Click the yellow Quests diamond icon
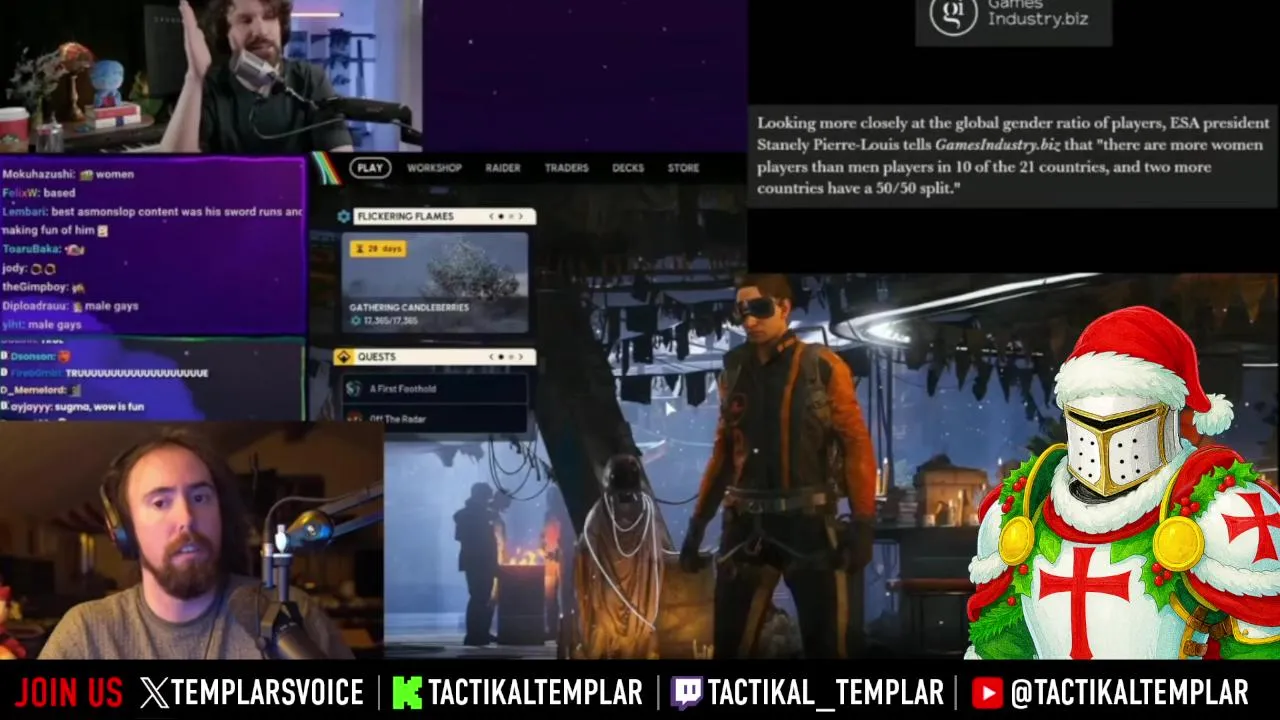 pyautogui.click(x=345, y=357)
